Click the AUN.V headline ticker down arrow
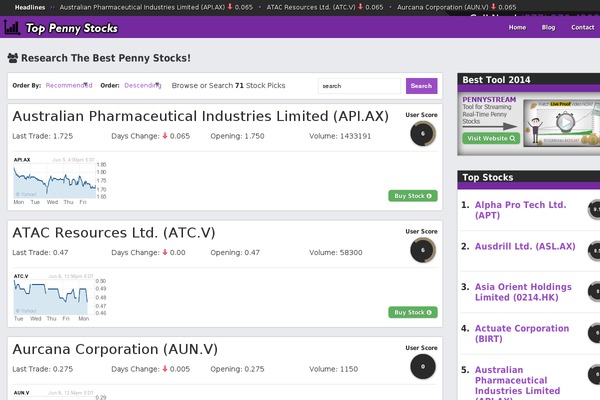 click(493, 7)
